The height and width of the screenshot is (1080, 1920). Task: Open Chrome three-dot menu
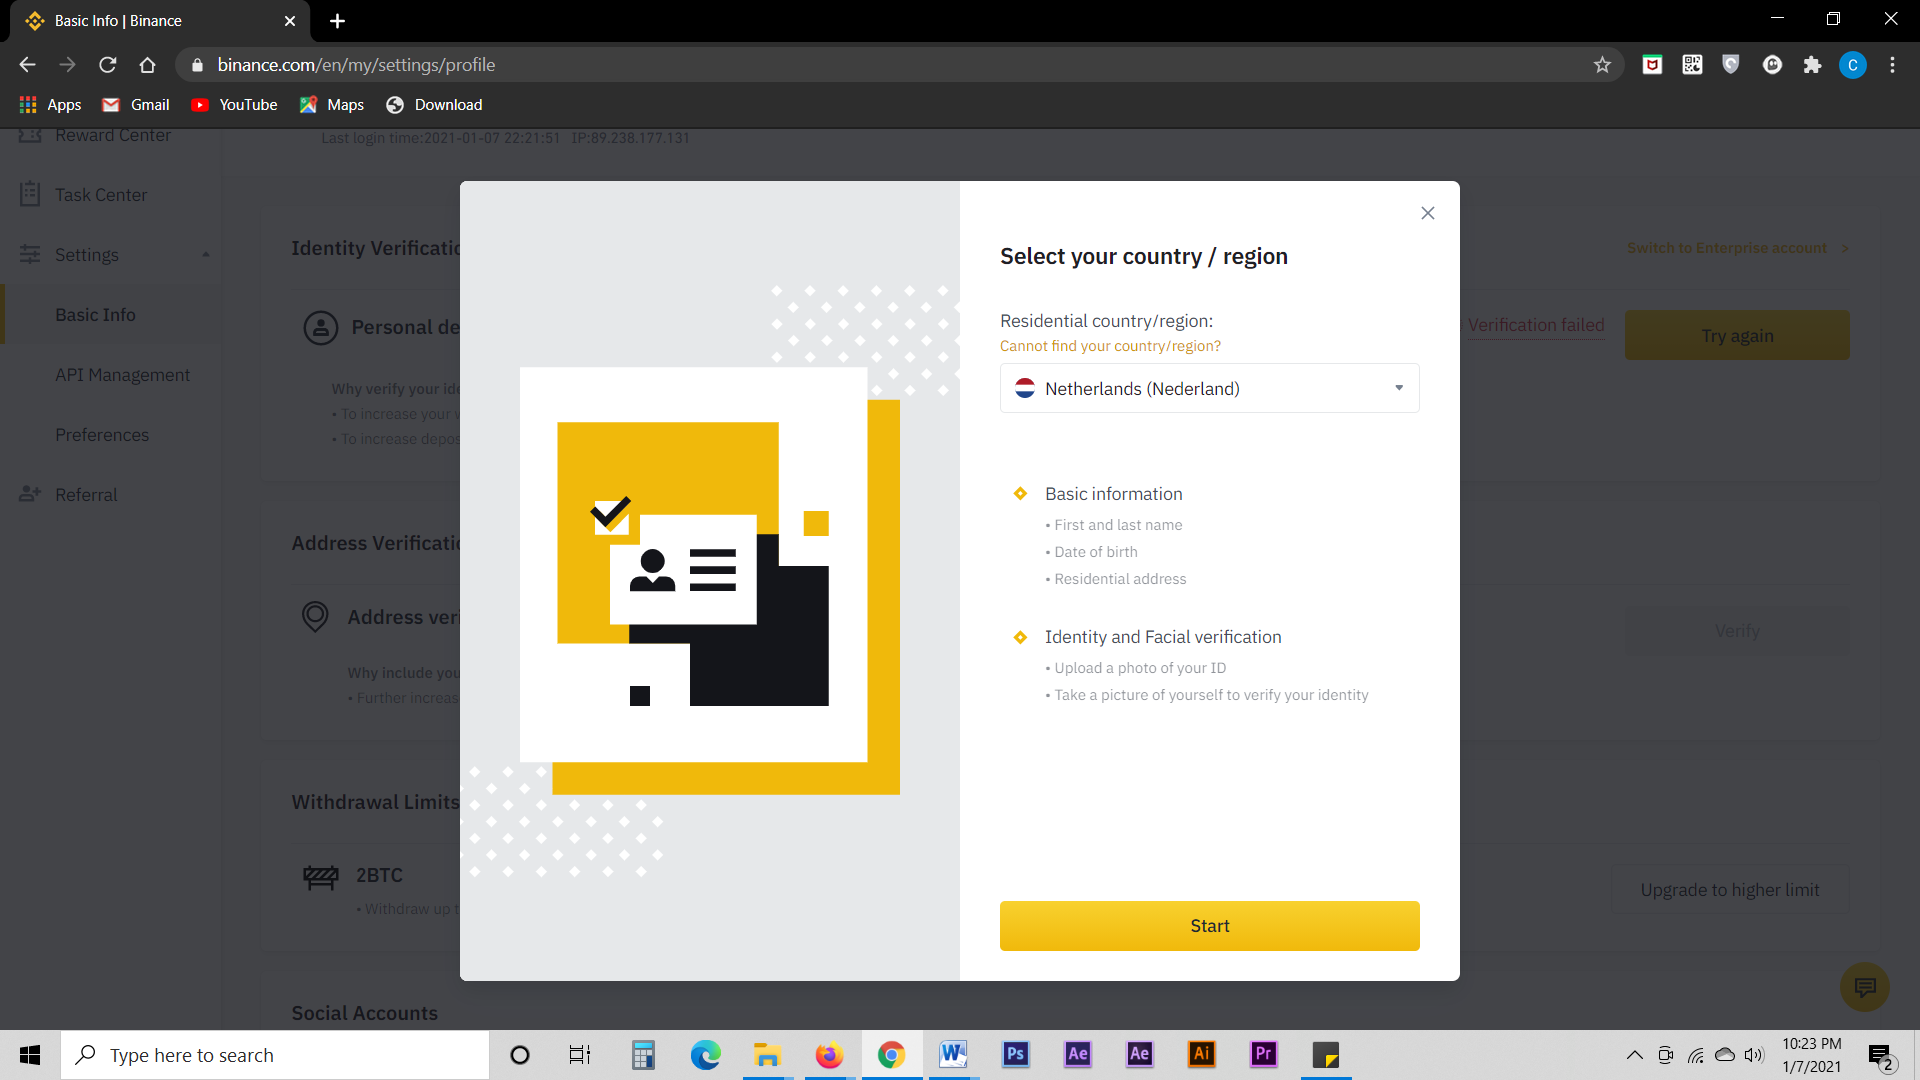(1892, 65)
